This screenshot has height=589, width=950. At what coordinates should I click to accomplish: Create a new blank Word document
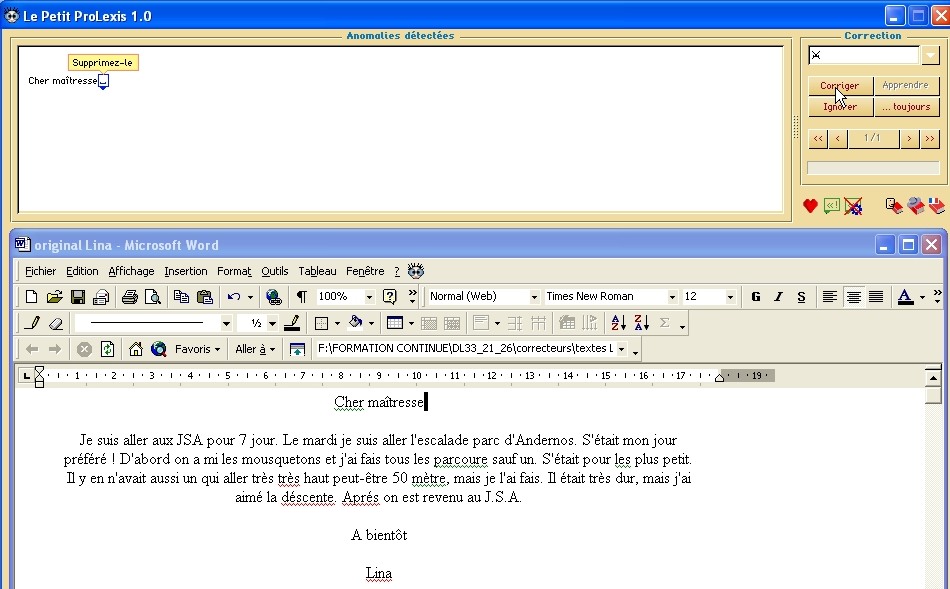(x=31, y=296)
